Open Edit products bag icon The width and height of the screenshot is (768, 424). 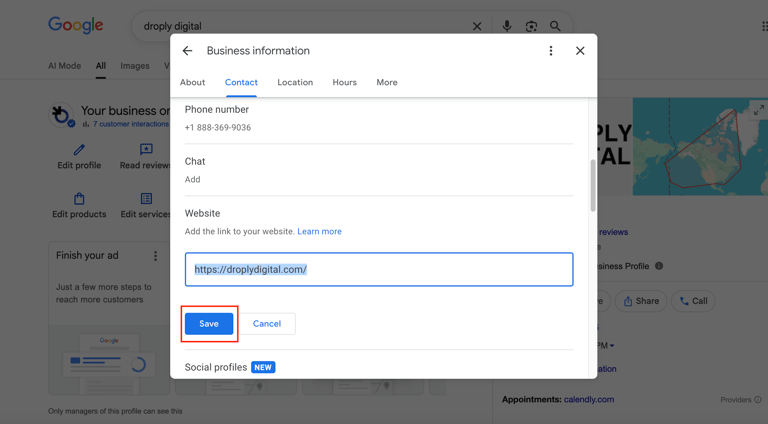pos(79,199)
